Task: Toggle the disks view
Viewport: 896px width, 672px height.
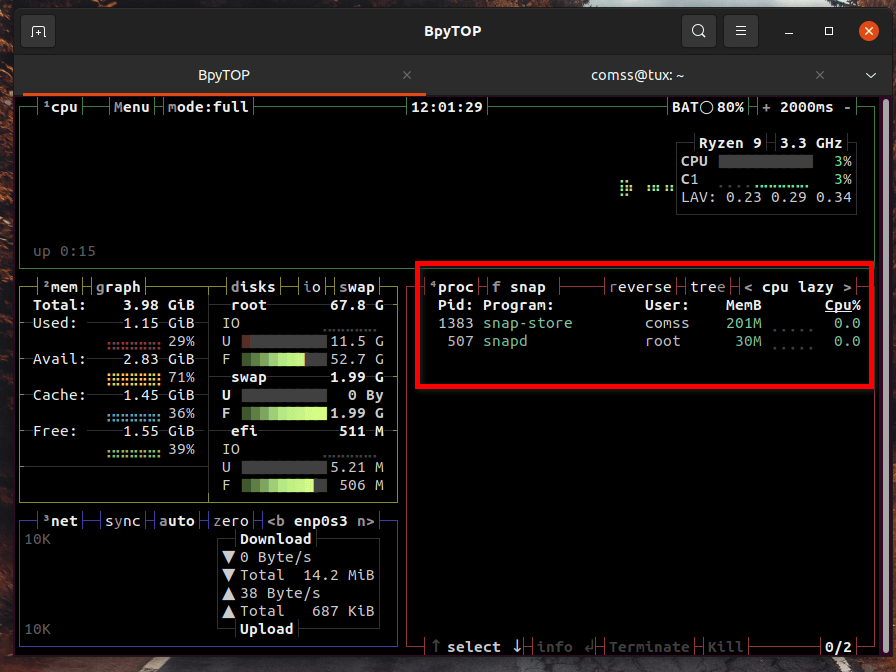Action: point(253,287)
